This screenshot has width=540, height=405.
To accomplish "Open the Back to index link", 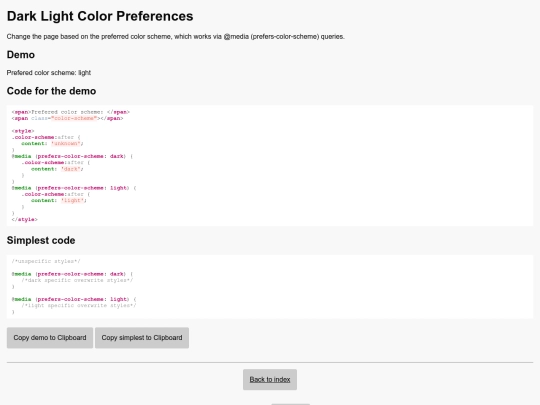I will point(270,380).
